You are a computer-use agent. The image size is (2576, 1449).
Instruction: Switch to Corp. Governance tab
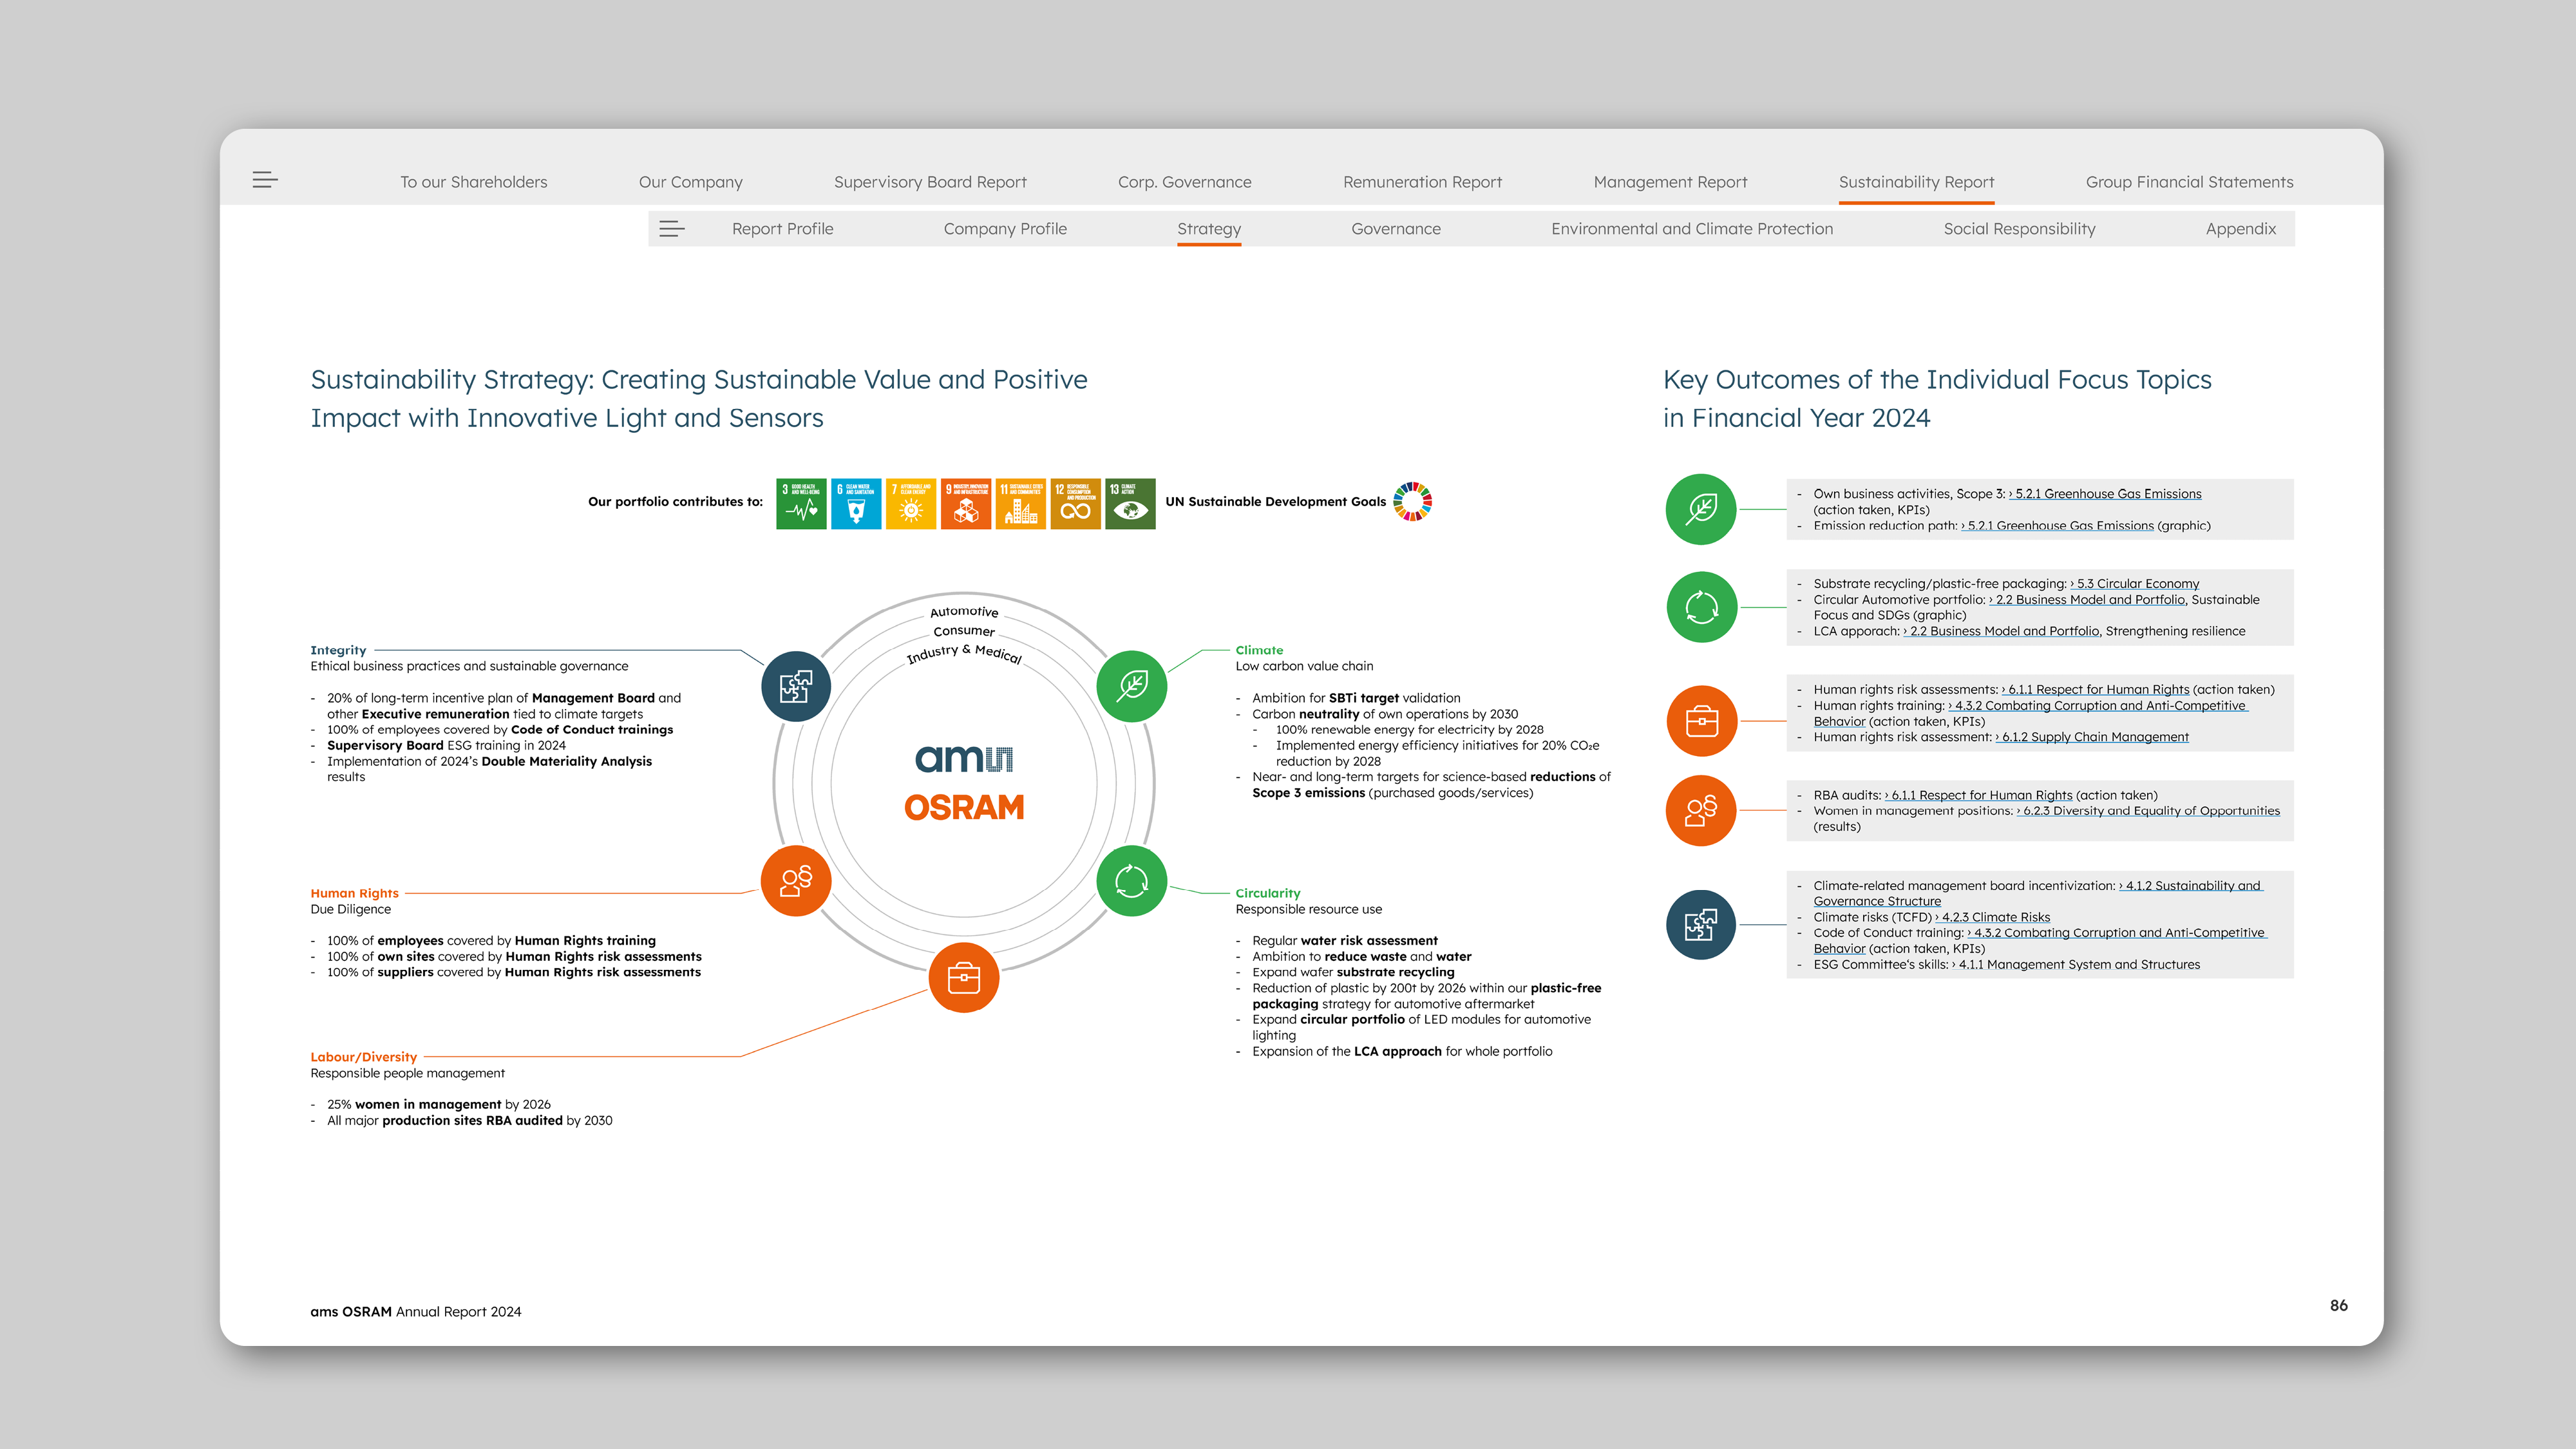pos(1185,182)
